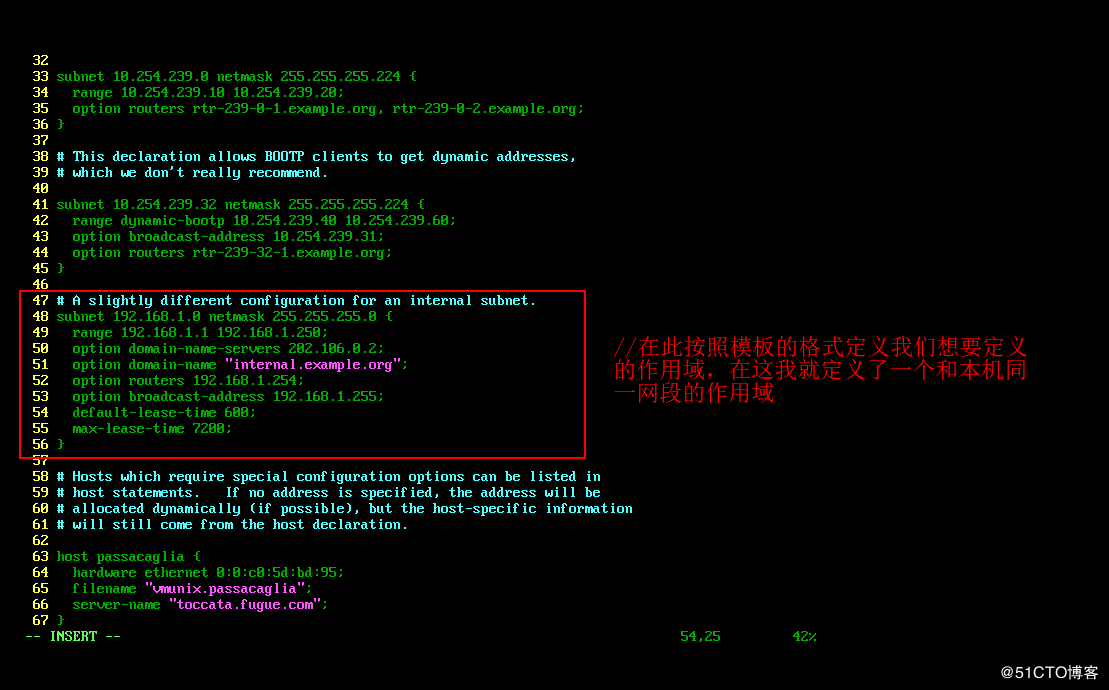Viewport: 1109px width, 690px height.
Task: Click hardware ethernet 0:0:c0:5d:bd:95 line
Action: pyautogui.click(x=208, y=573)
